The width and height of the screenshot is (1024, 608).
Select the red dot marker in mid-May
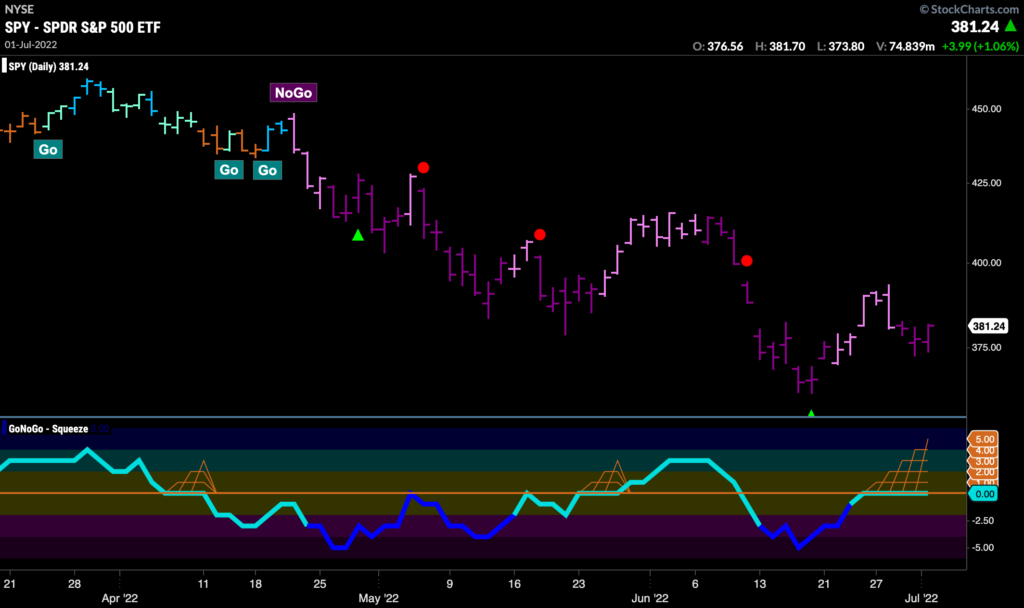tap(539, 234)
